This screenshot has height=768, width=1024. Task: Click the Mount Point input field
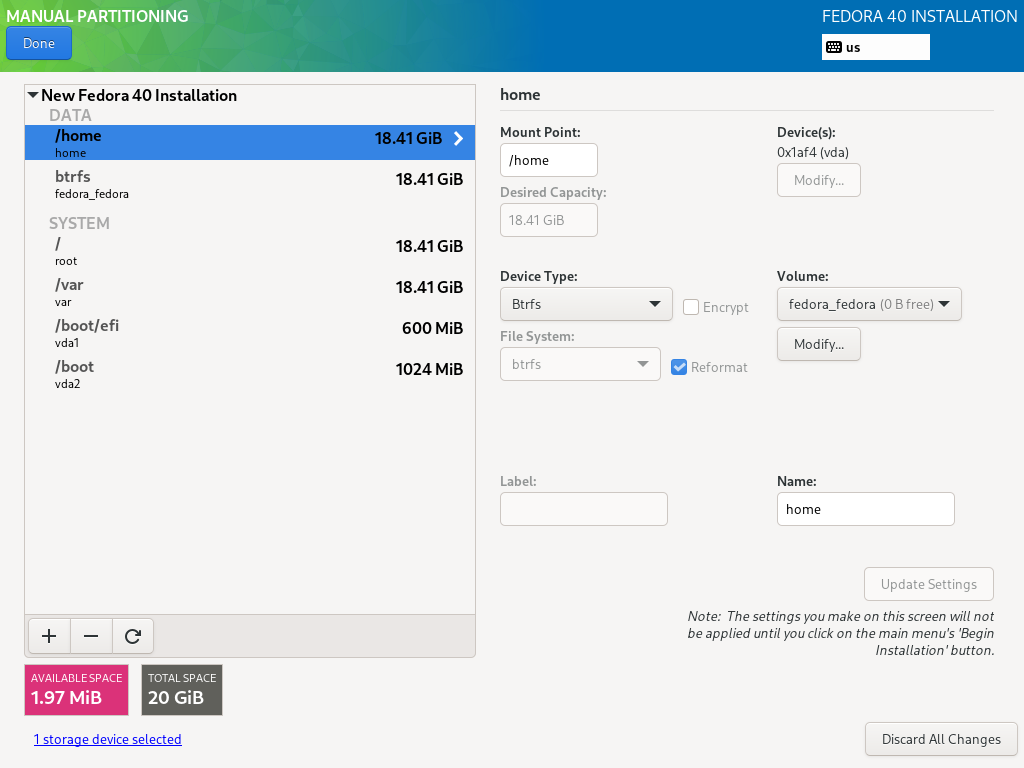click(549, 160)
